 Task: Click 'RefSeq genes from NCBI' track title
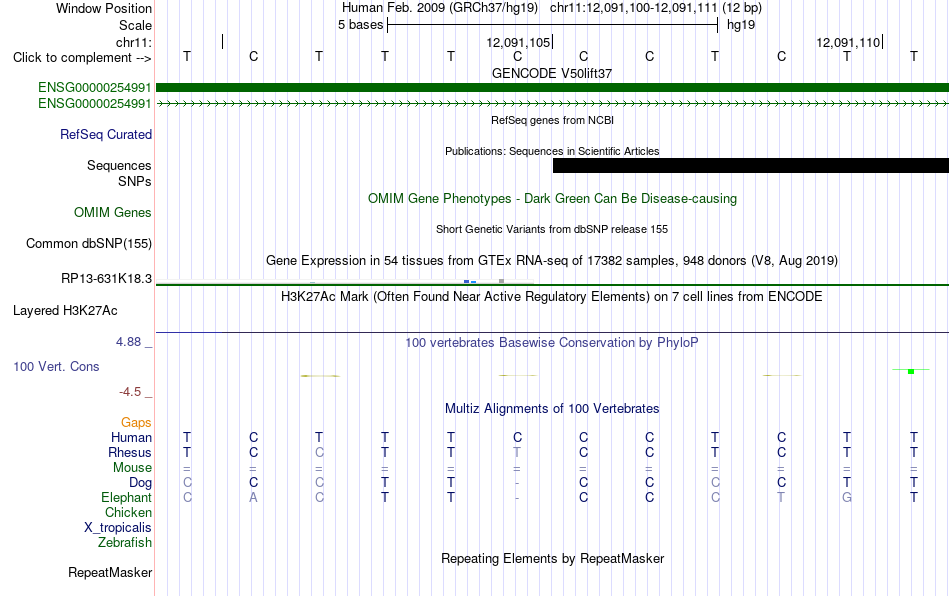tap(553, 120)
